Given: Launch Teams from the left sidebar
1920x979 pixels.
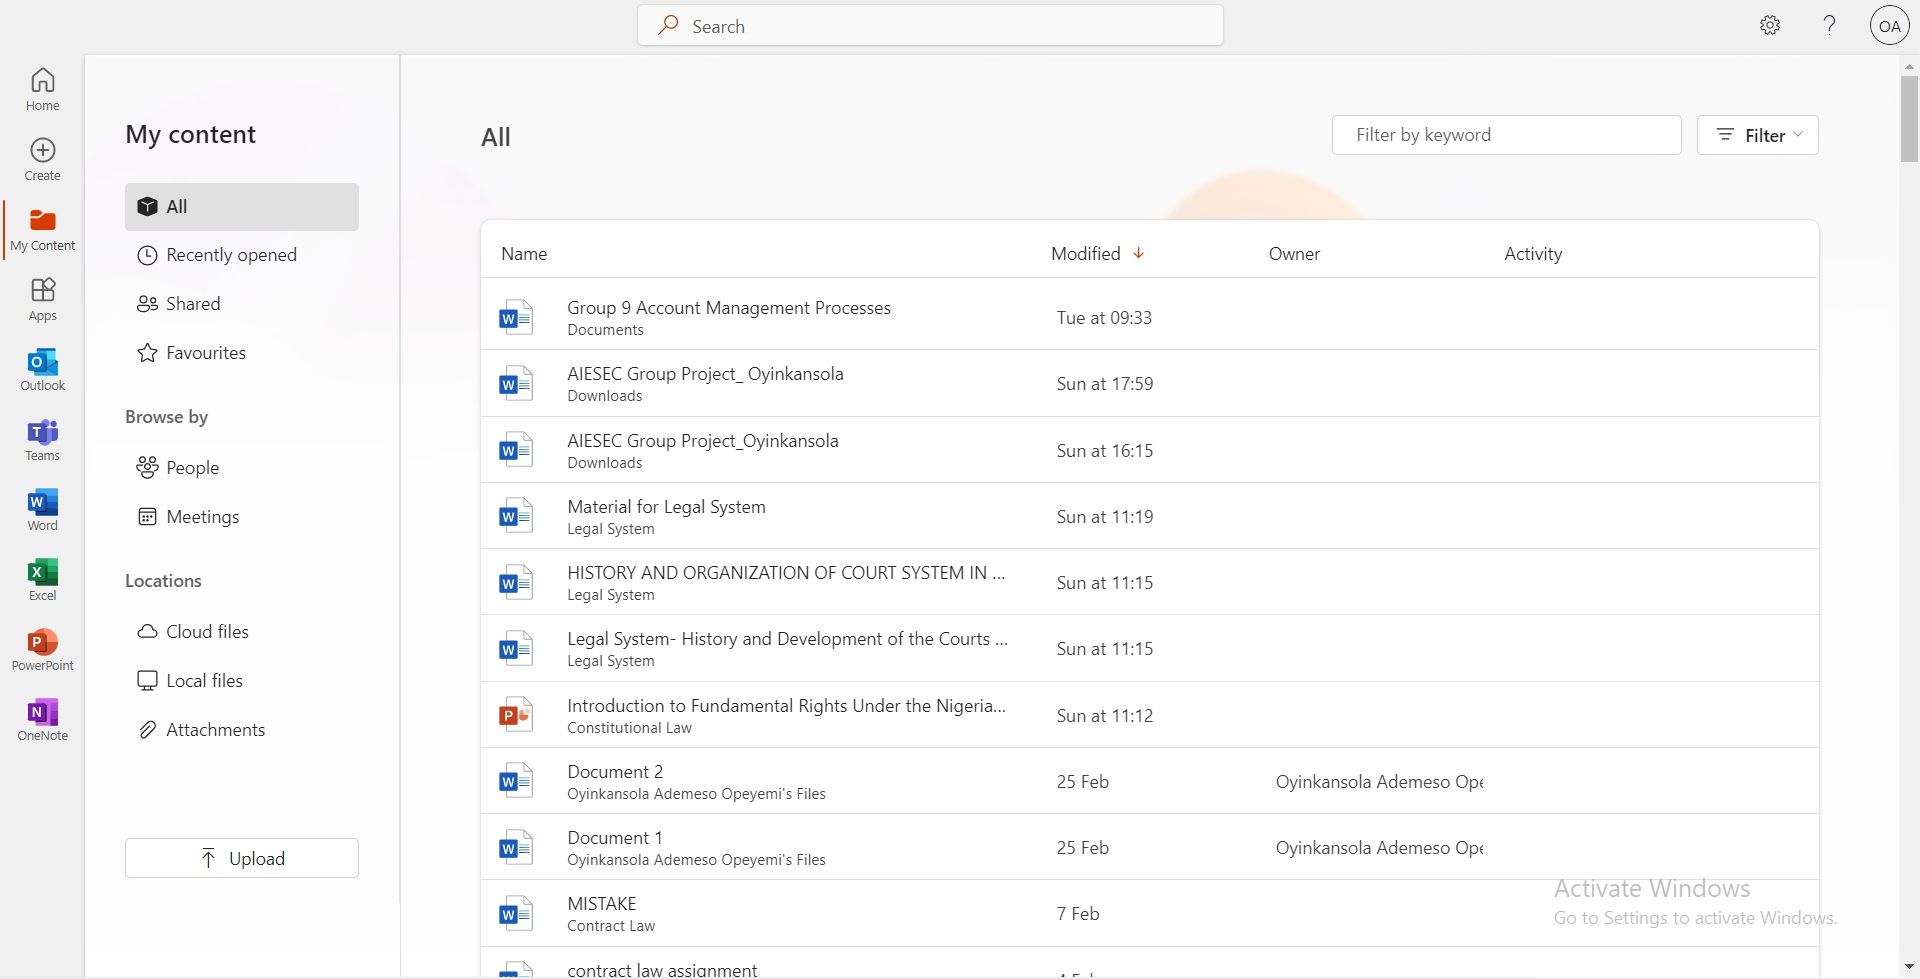Looking at the screenshot, I should [42, 440].
